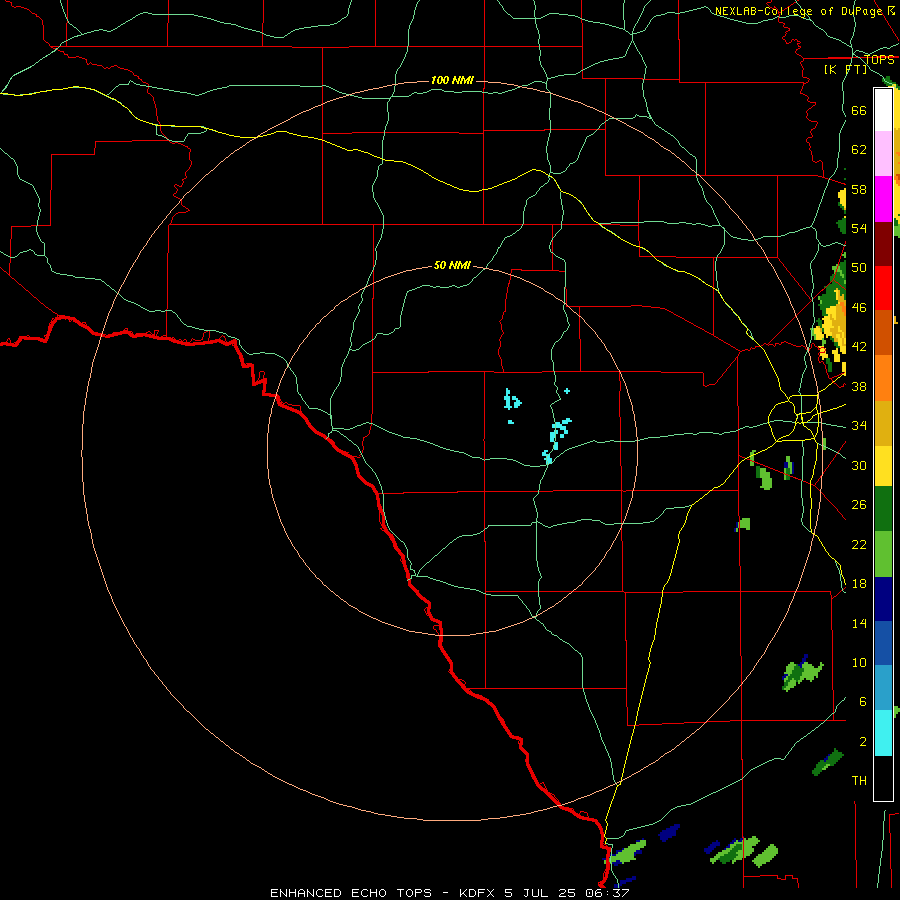Click the legend value 50
The image size is (900, 900).
[x=859, y=267]
